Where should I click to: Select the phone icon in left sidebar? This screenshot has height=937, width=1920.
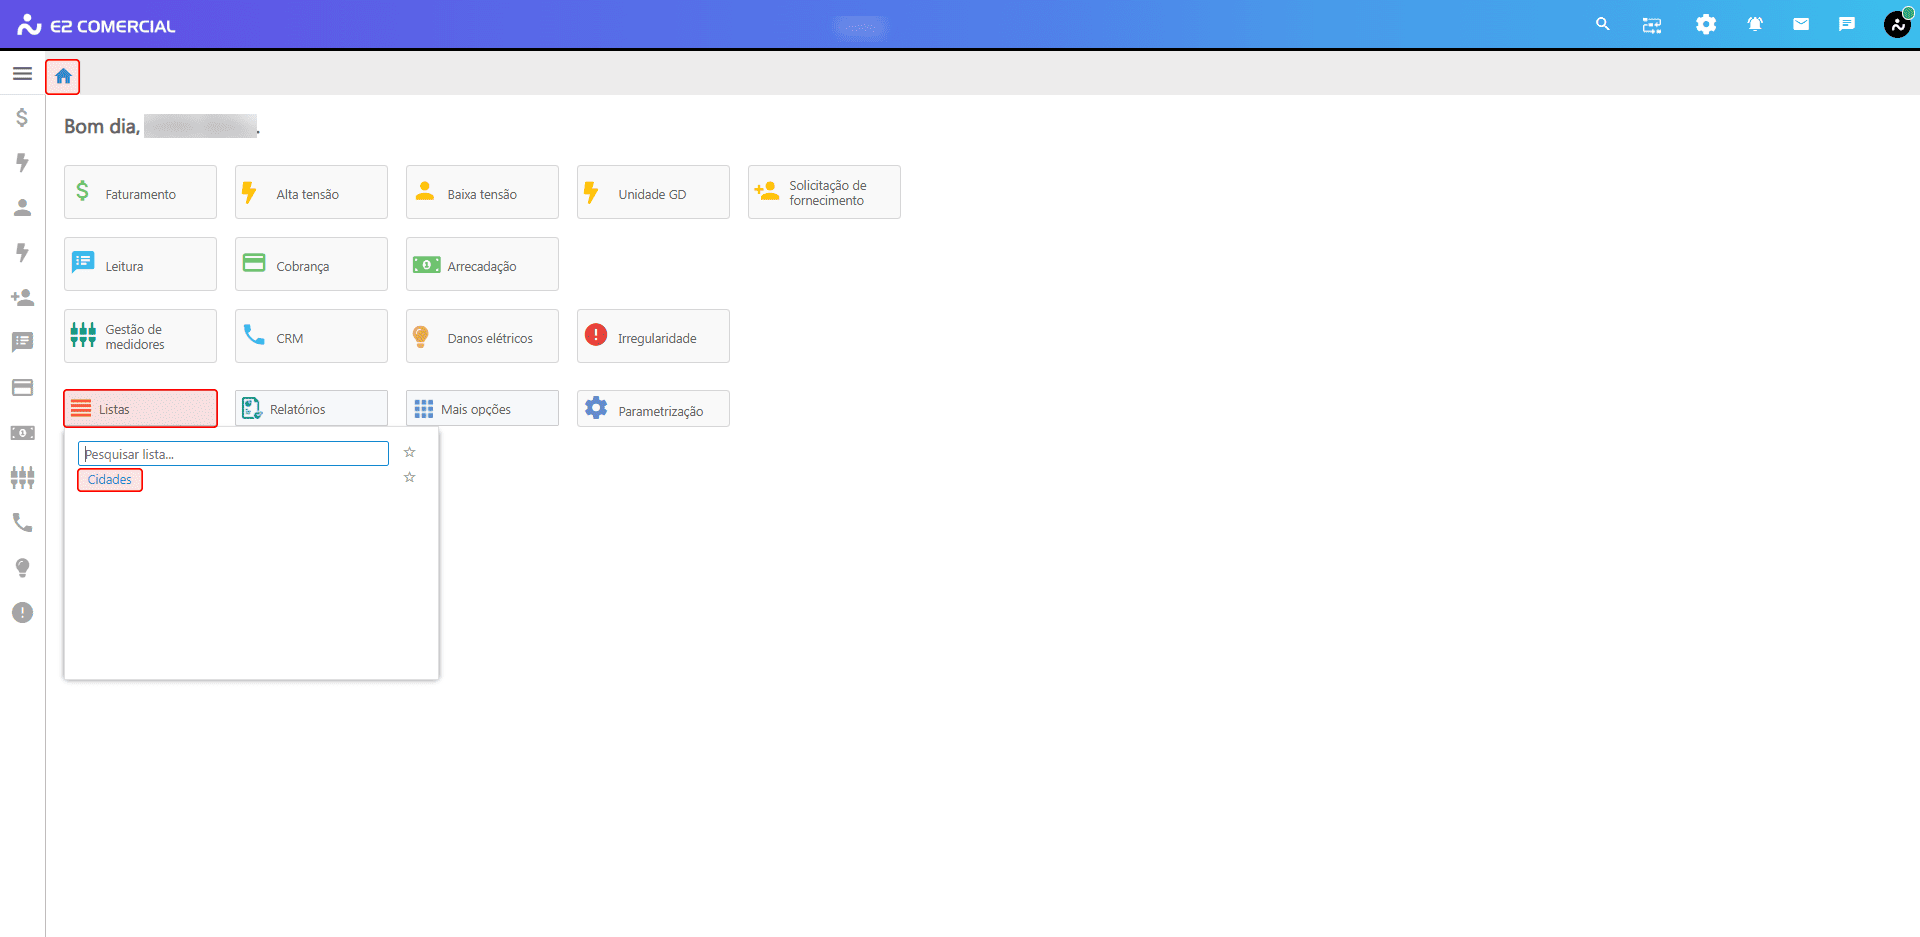click(22, 523)
